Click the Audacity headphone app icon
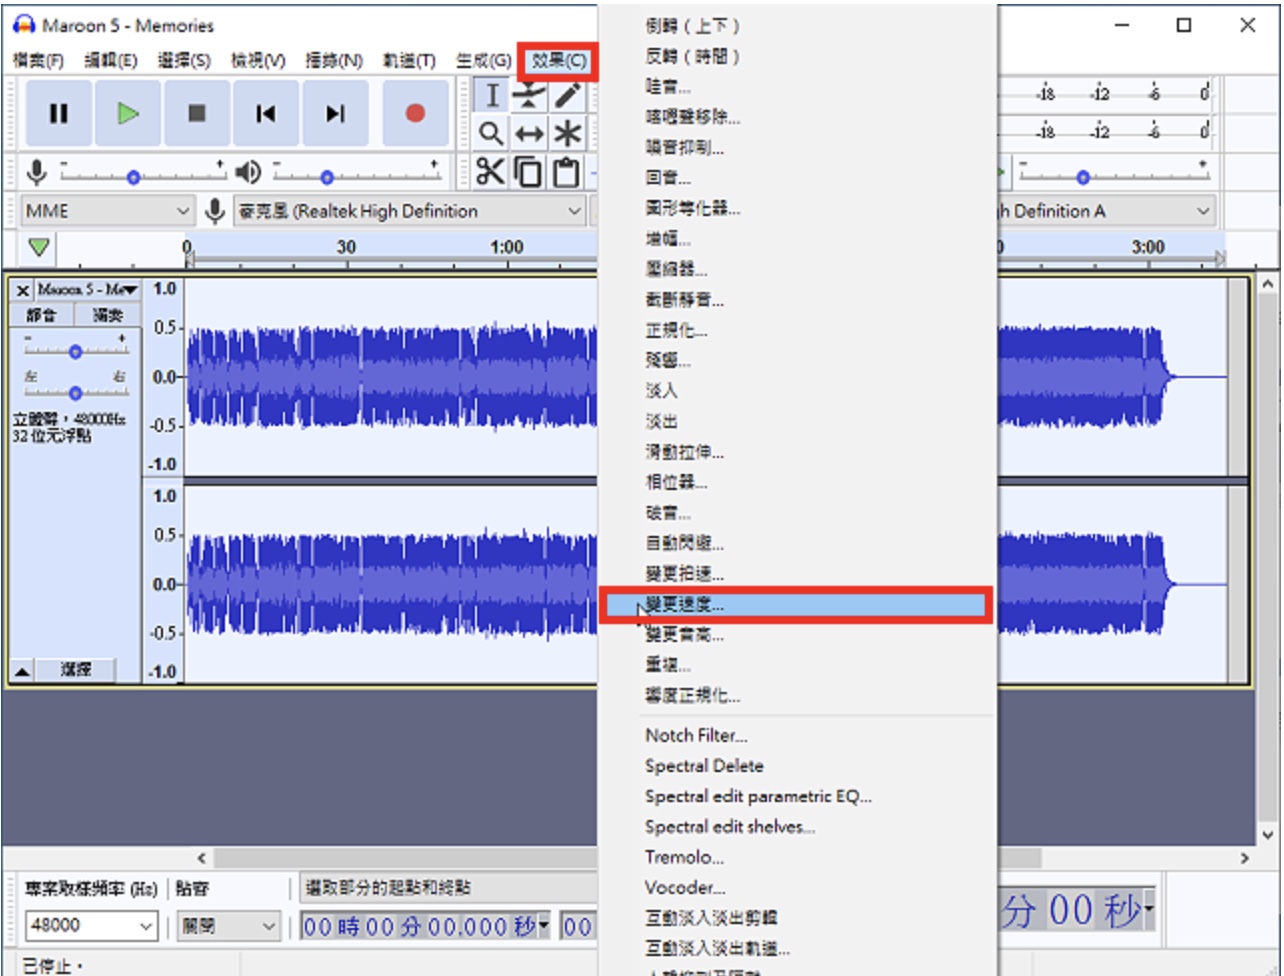Screen dimensions: 1284x976 (24, 25)
